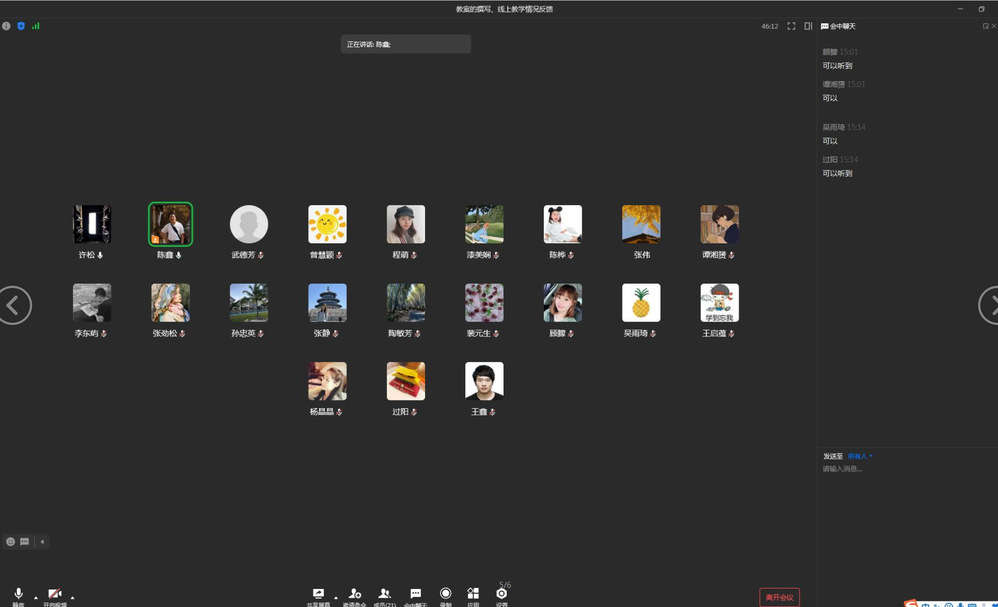This screenshot has width=998, height=607.
Task: Open meeting settings (设置) gear icon
Action: (x=502, y=594)
